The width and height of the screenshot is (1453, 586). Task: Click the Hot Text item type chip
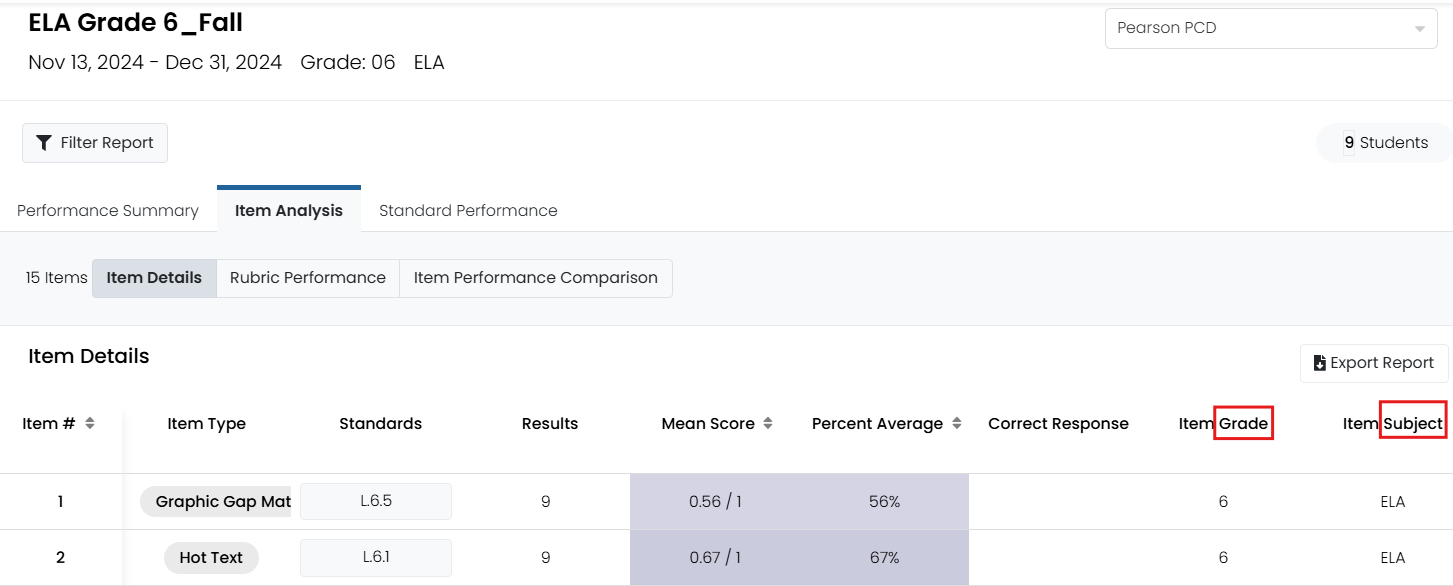pos(211,558)
